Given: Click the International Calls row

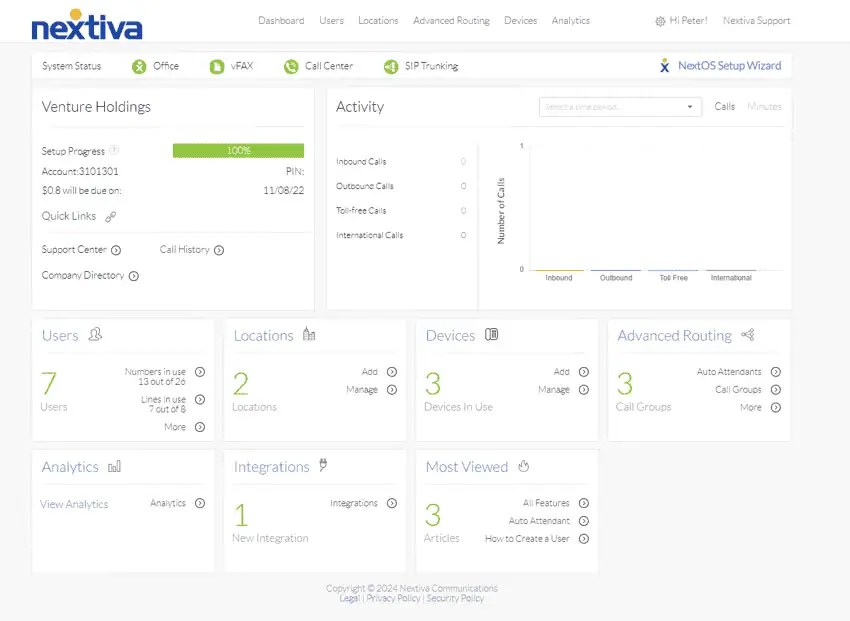Looking at the screenshot, I should [401, 235].
